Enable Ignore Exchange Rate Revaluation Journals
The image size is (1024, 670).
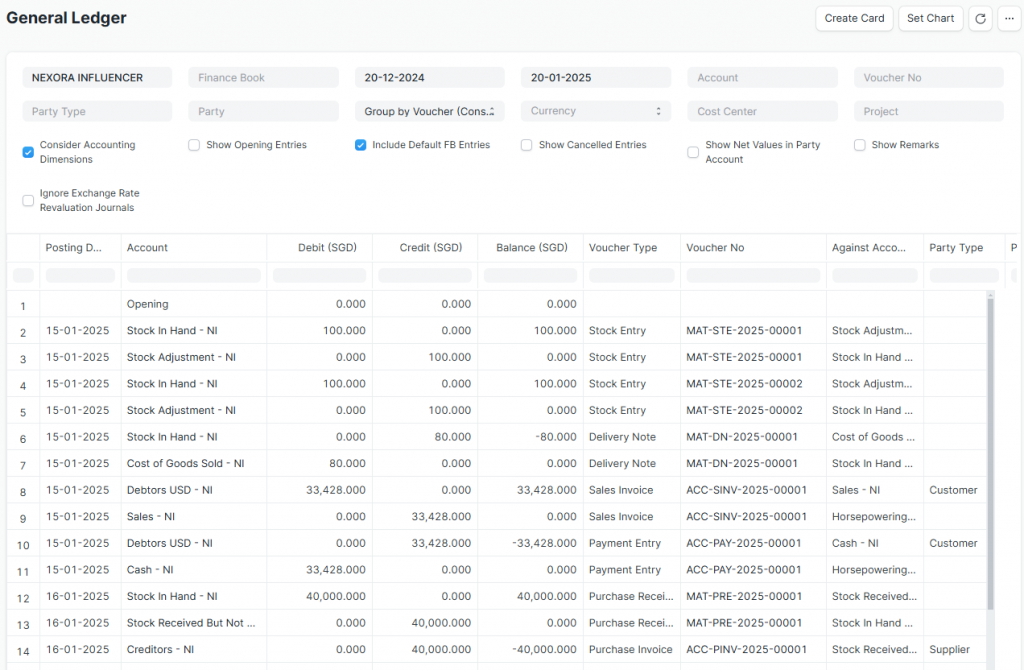click(27, 200)
